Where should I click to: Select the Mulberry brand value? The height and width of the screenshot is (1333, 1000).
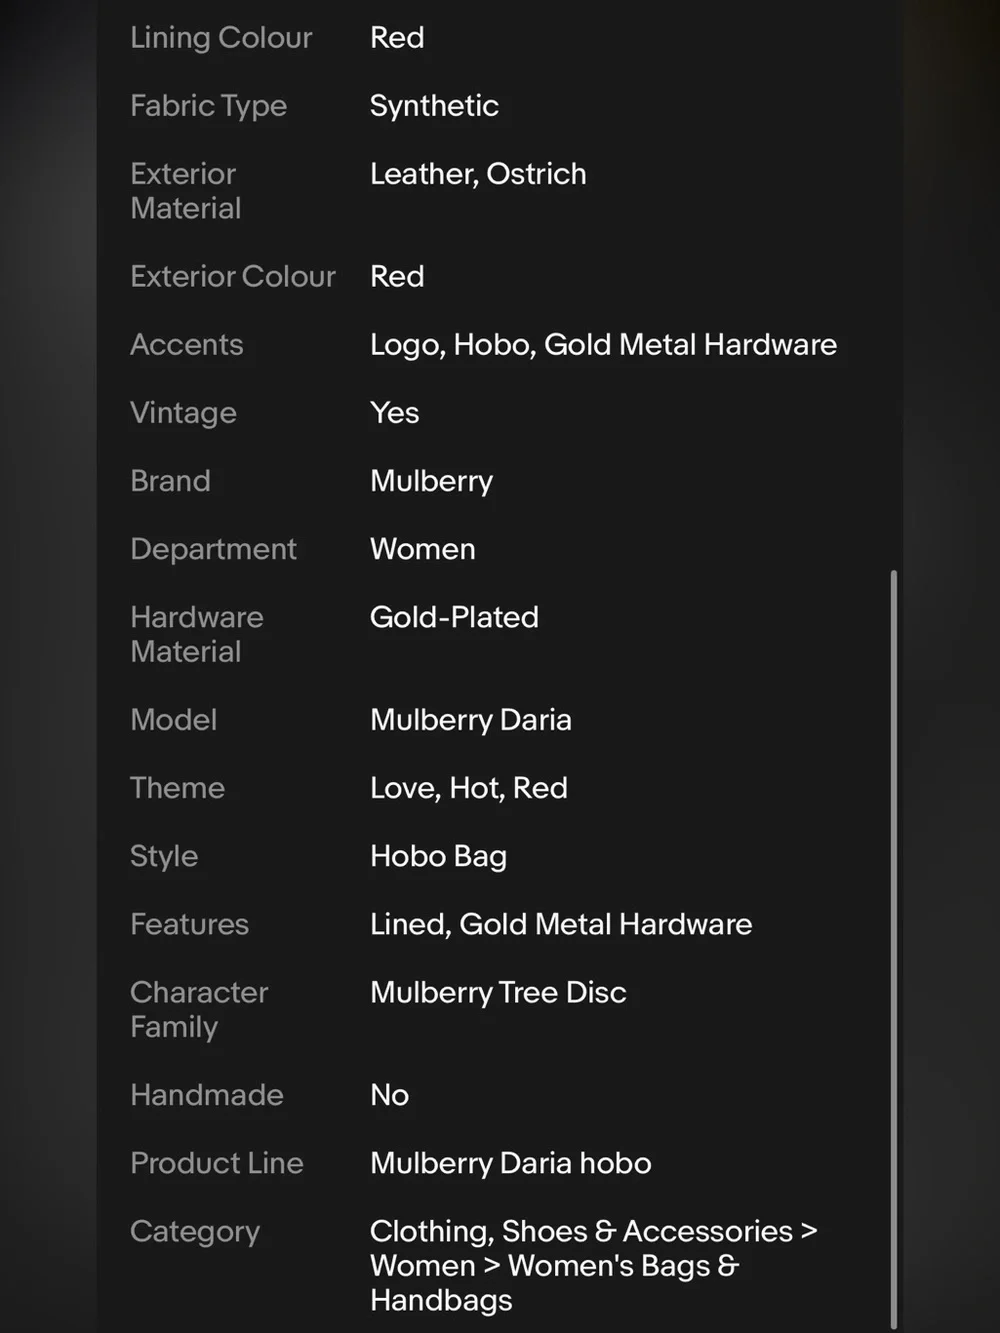431,481
